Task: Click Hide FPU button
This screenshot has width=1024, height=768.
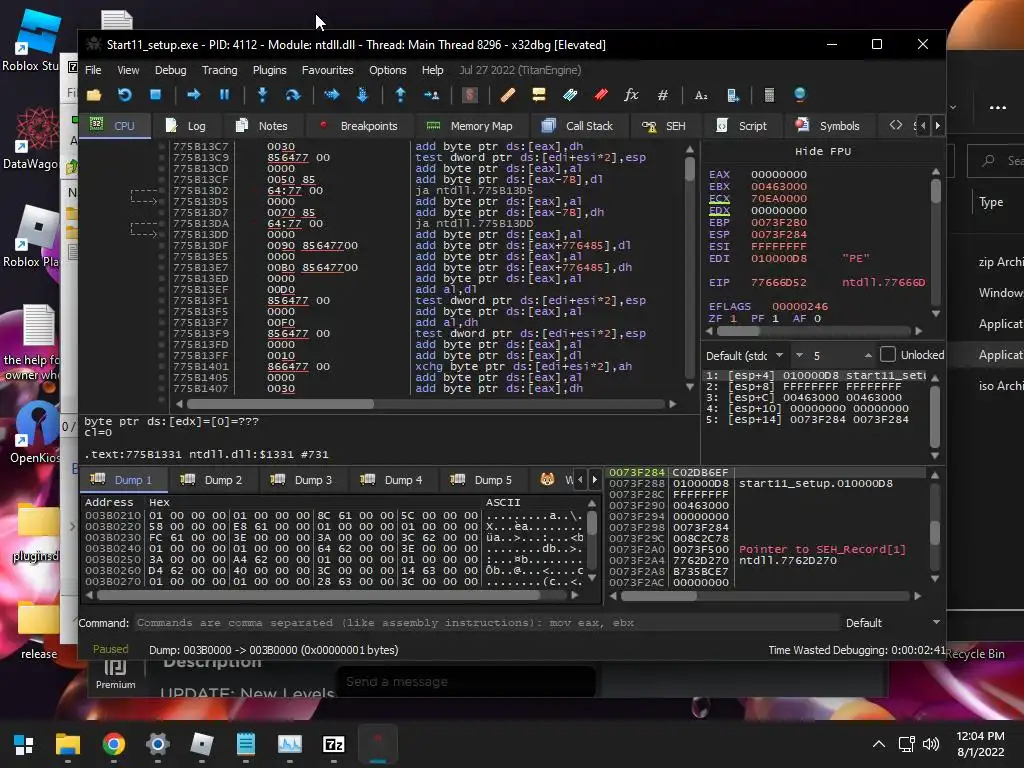Action: click(822, 151)
